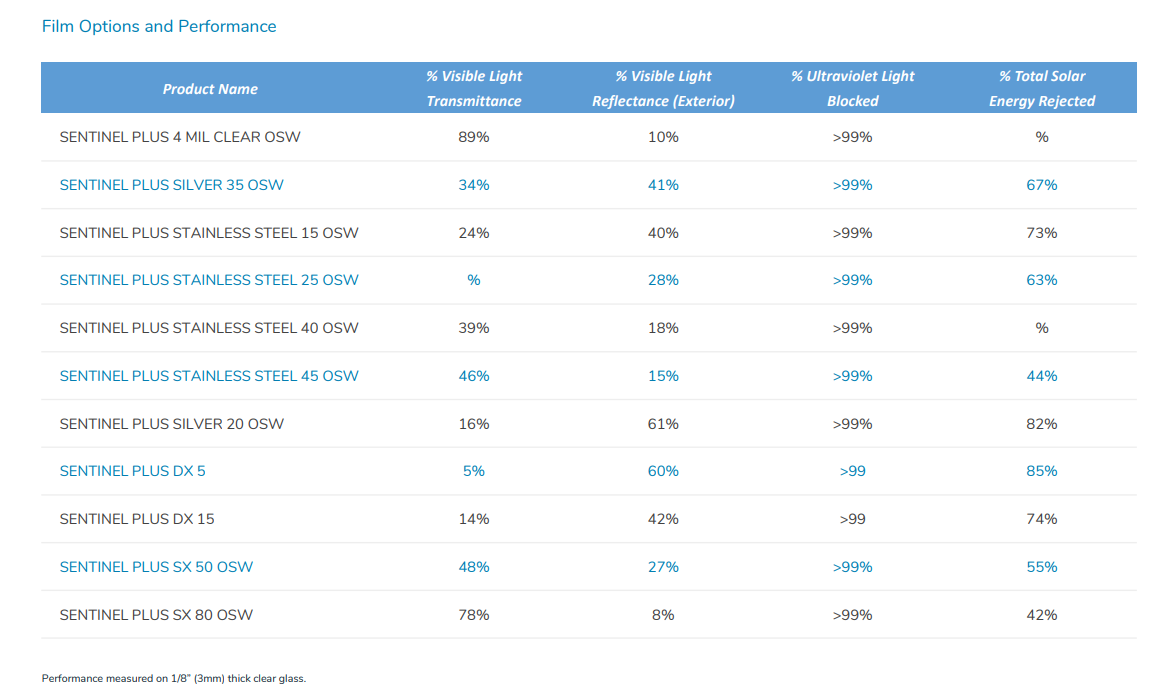Open the SENTINEL PLUS DX 5 link
This screenshot has height=697, width=1165.
[x=132, y=471]
